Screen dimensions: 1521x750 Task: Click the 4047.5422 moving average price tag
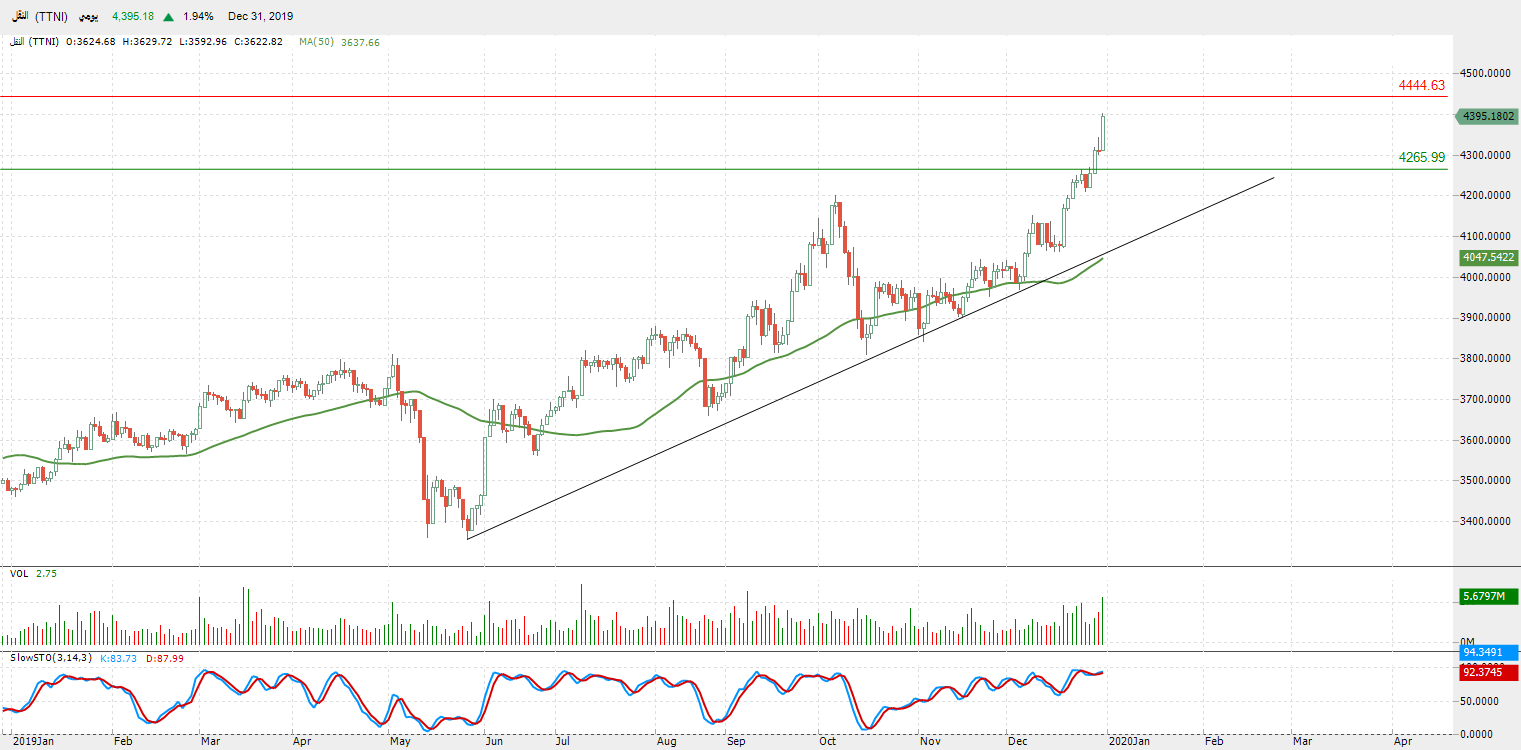coord(1488,257)
